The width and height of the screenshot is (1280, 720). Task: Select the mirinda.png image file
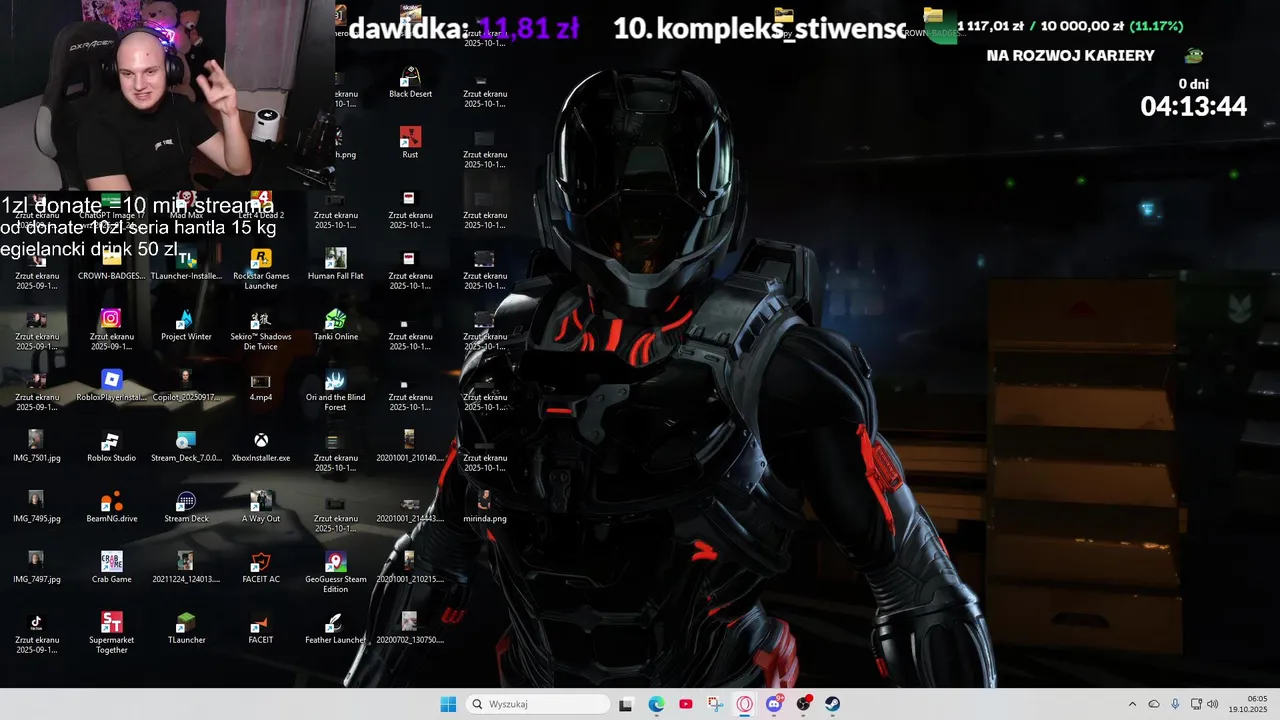pyautogui.click(x=485, y=508)
